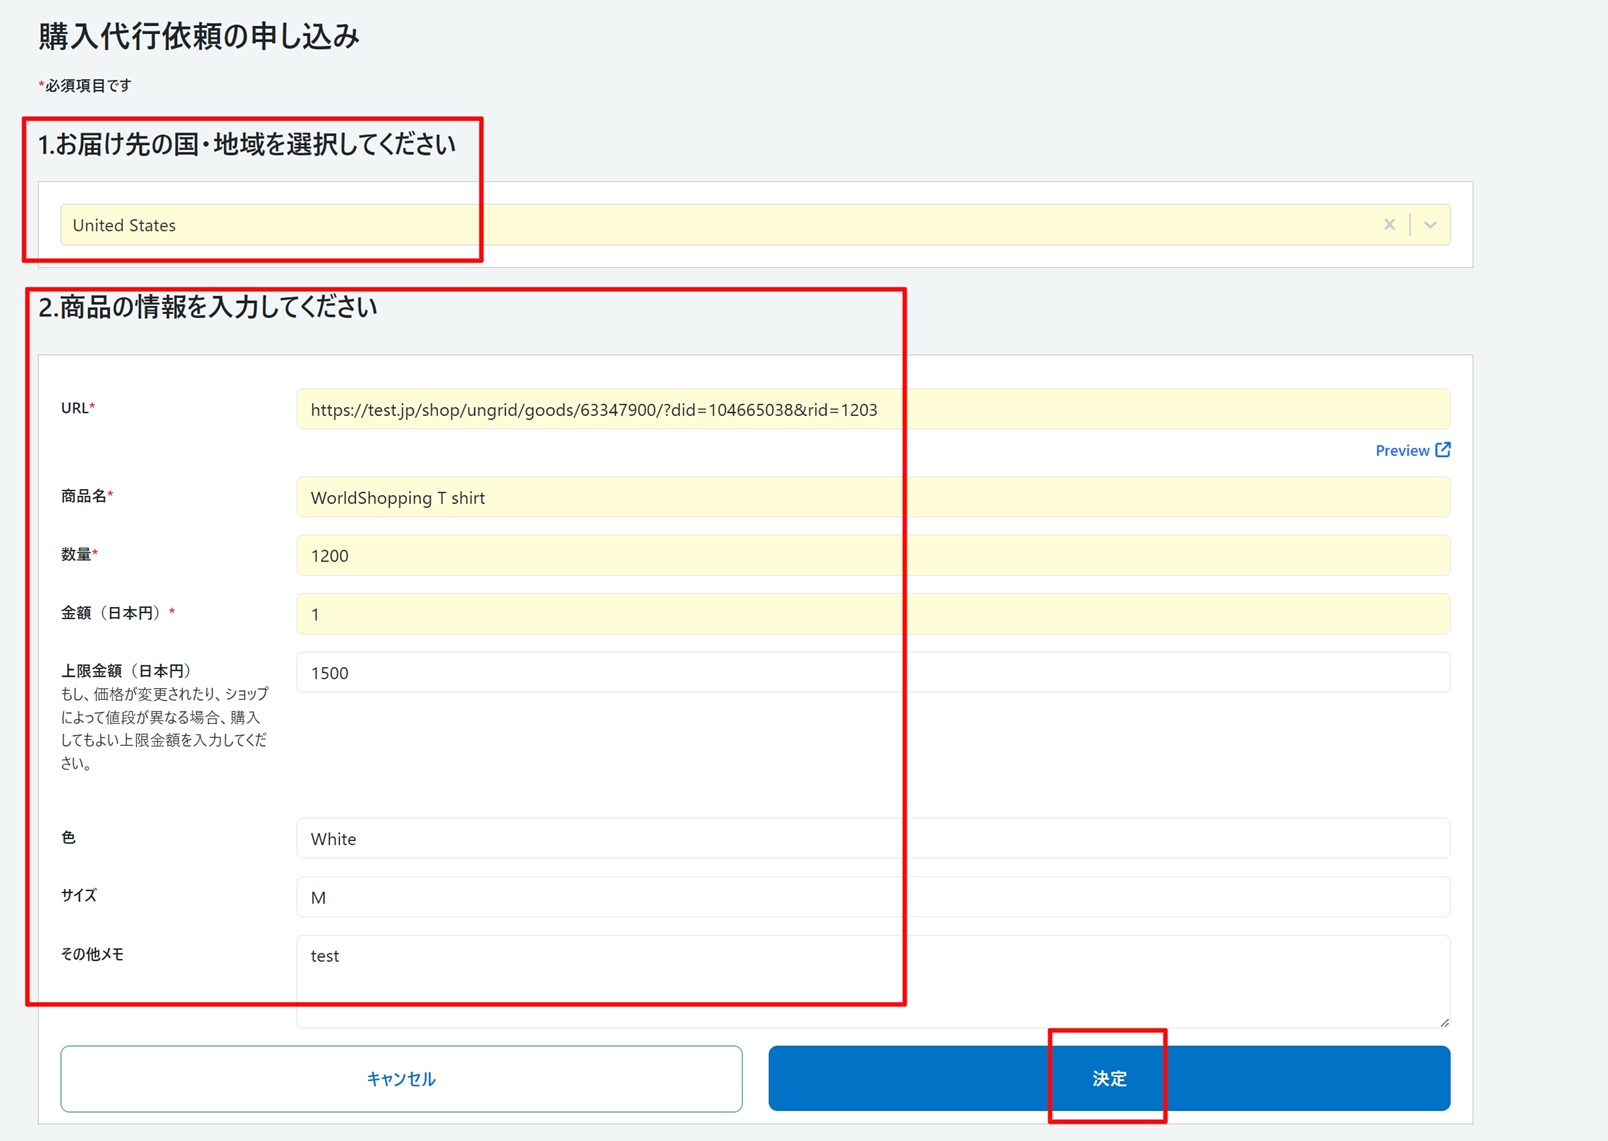Select the 商品名 field showing WorldShopping T shirt
This screenshot has width=1608, height=1141.
[x=700, y=497]
